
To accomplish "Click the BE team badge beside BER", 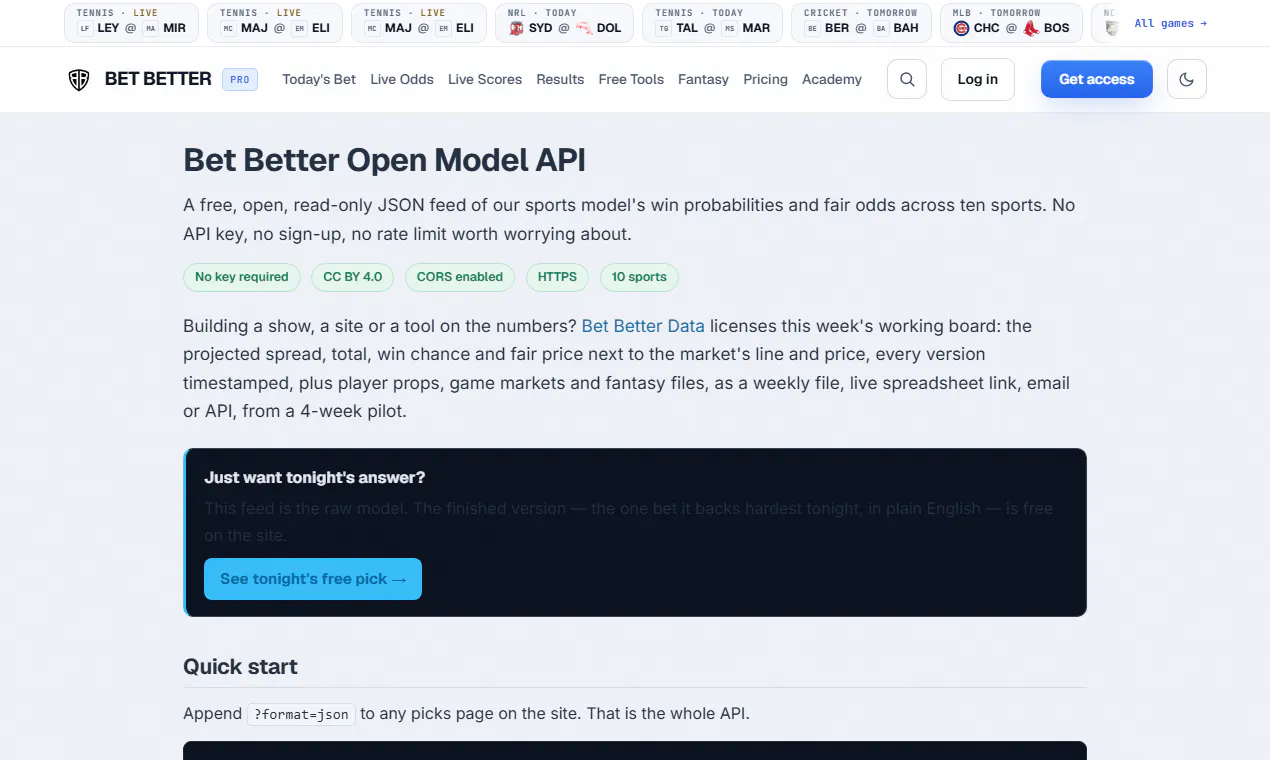I will 813,28.
